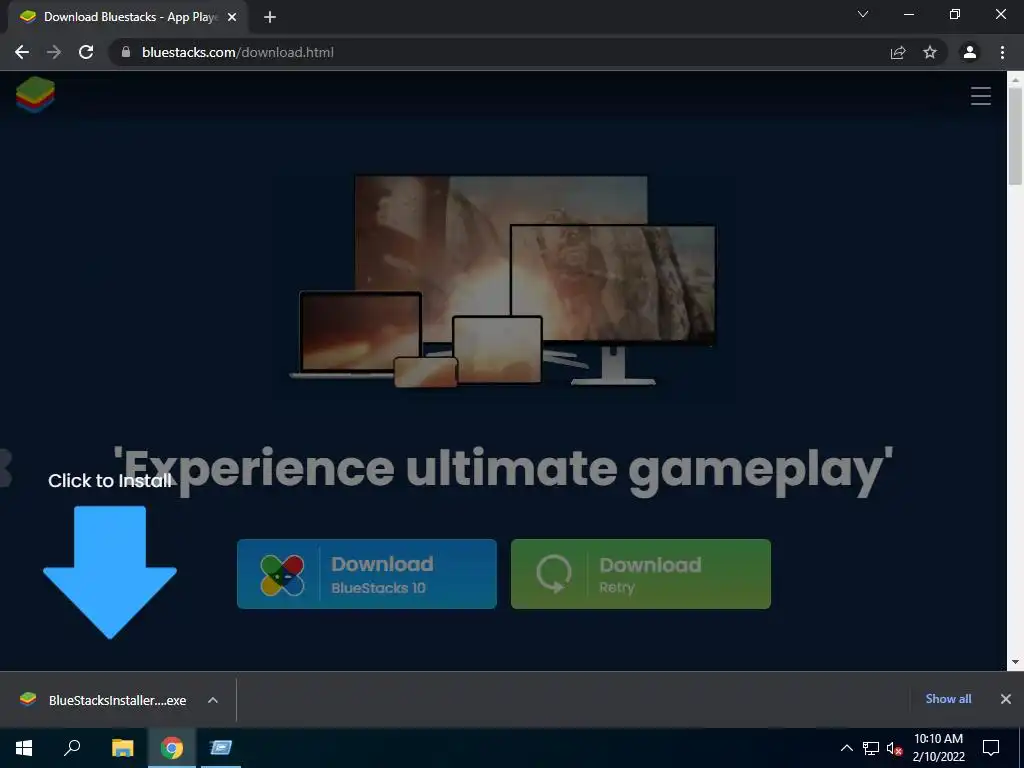Close the Download Bluestacks tab

point(232,17)
